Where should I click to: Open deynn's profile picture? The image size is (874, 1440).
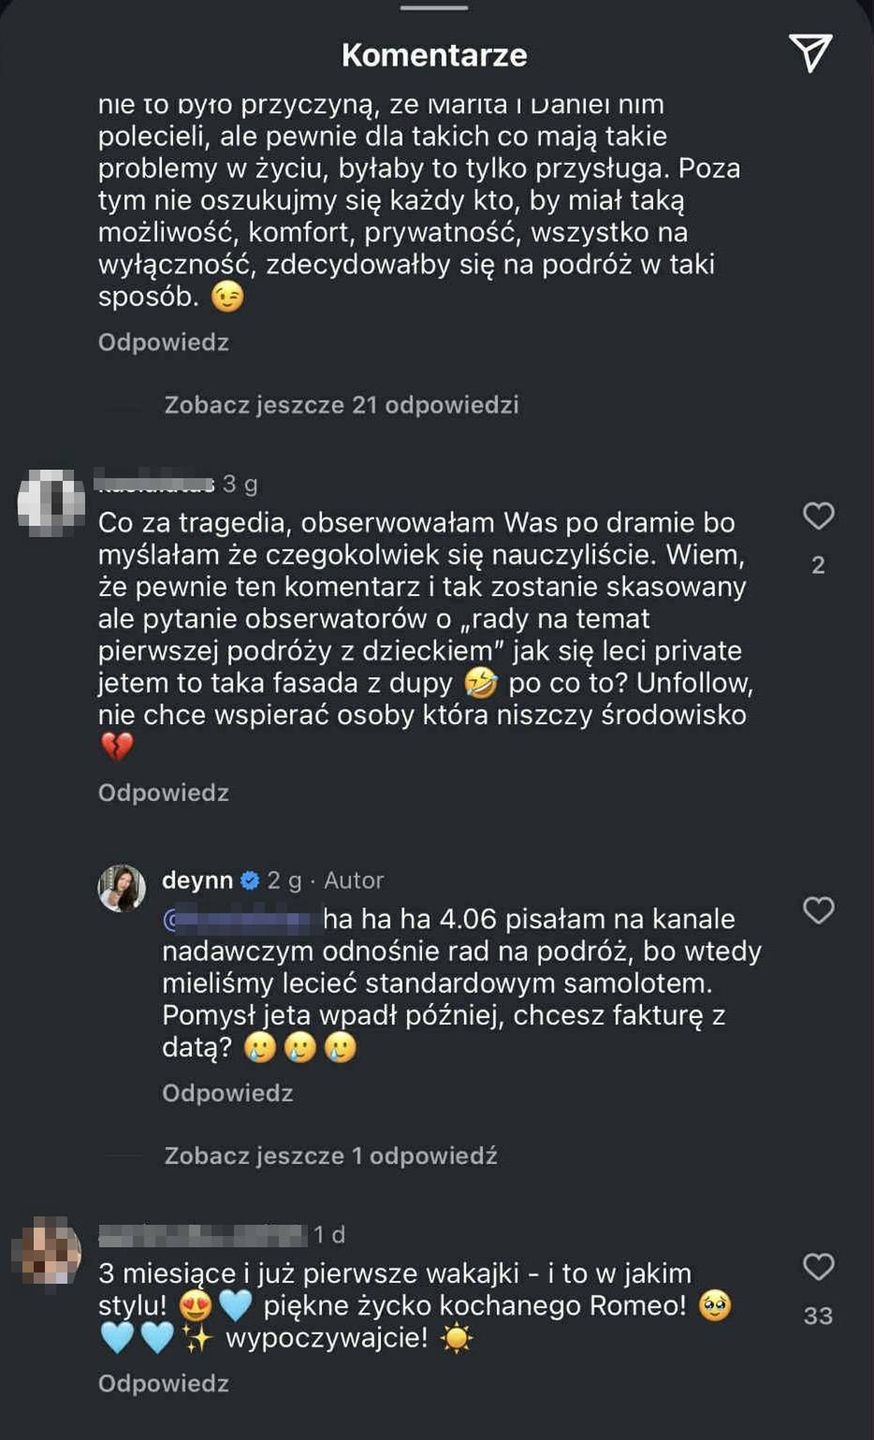[x=122, y=888]
